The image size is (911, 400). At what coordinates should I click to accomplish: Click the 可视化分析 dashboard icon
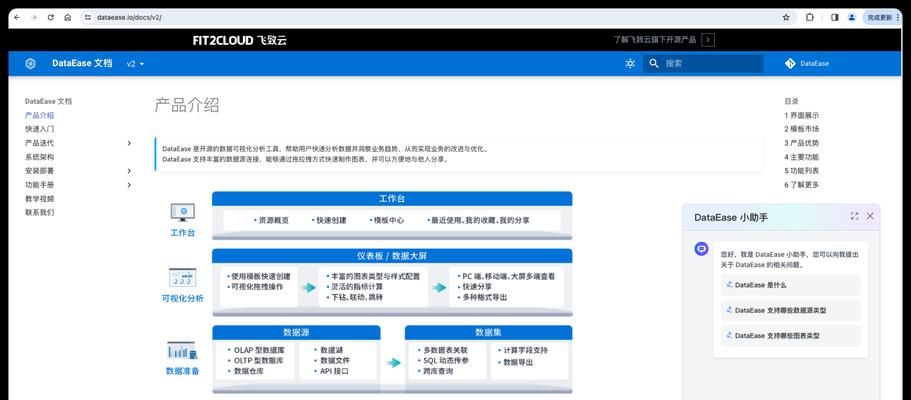point(182,278)
